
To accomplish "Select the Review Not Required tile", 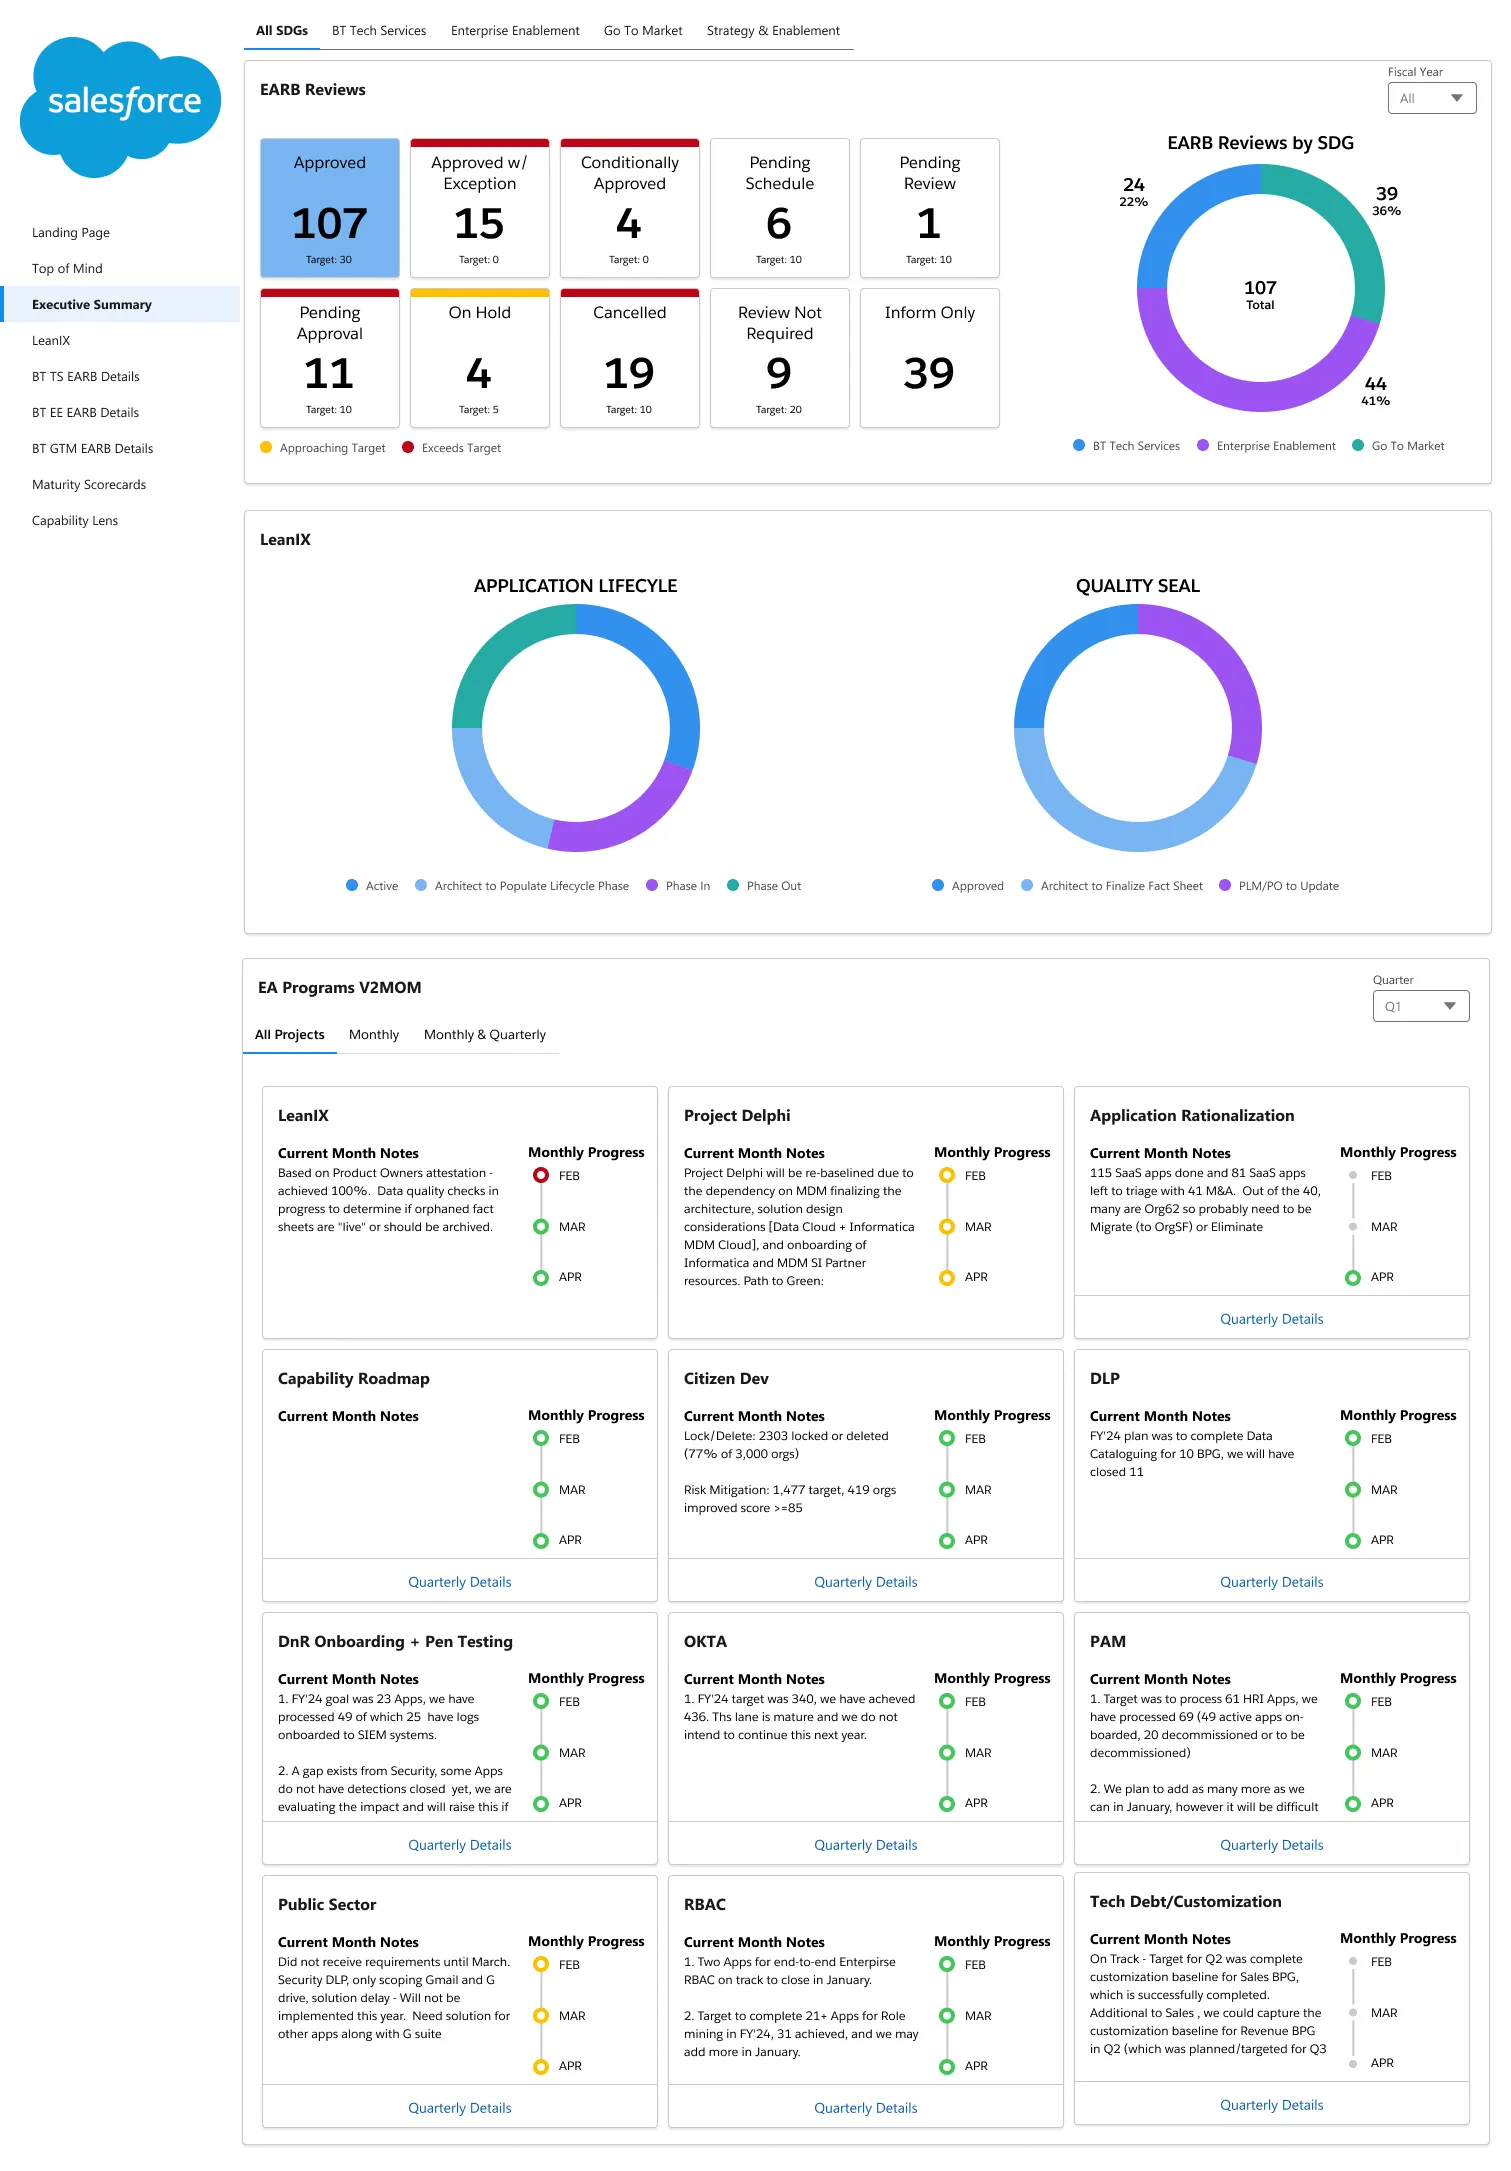I will pos(780,358).
